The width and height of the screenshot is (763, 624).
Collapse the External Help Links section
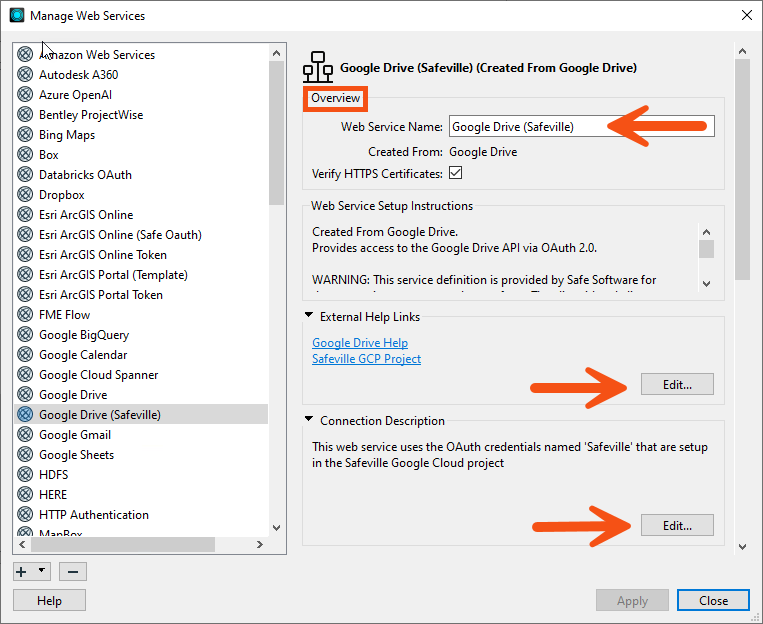(309, 315)
